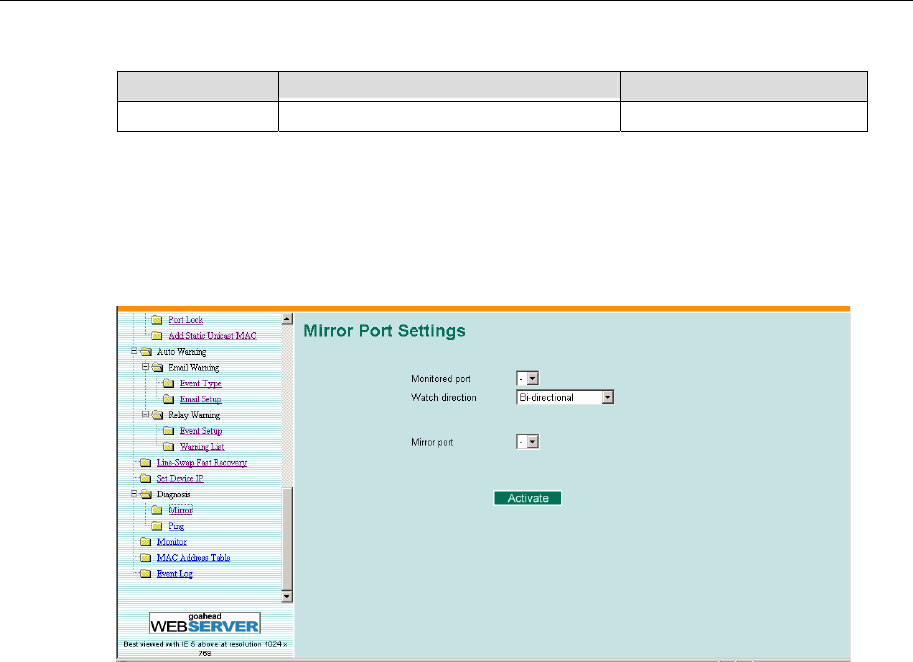Click the Port Lock folder icon

157,320
